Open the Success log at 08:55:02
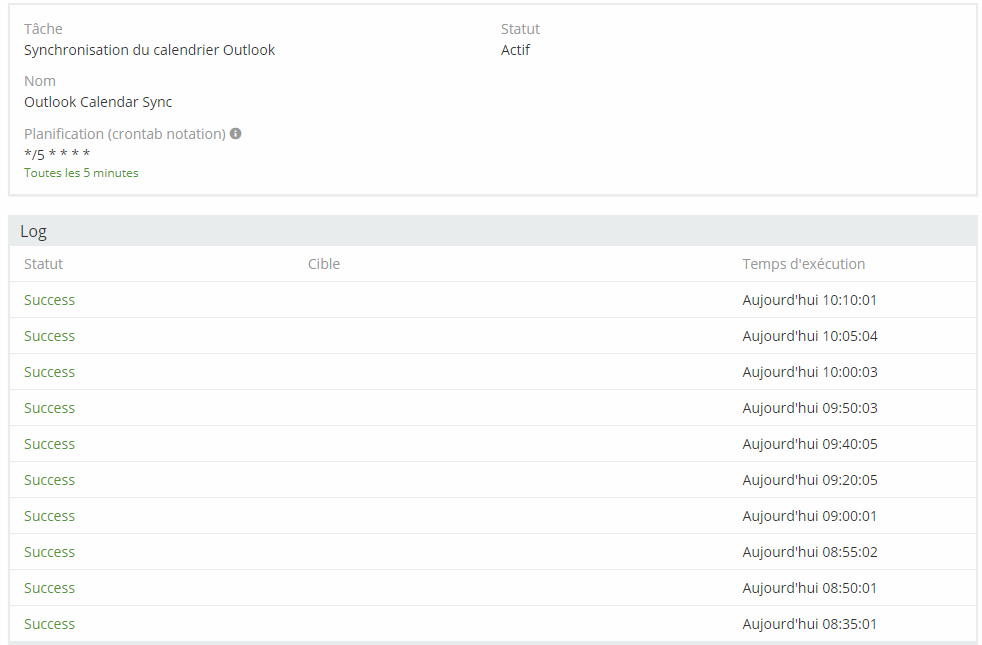The image size is (982, 645). 49,552
